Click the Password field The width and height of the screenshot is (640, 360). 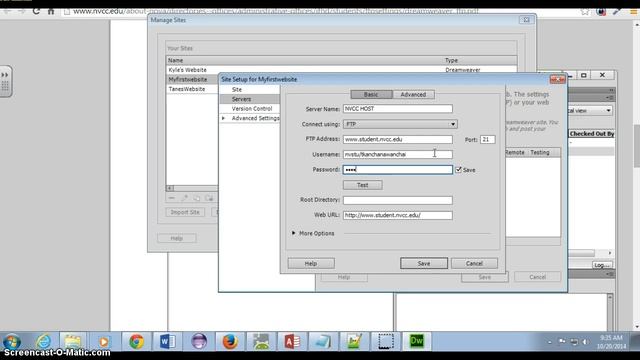pos(398,169)
